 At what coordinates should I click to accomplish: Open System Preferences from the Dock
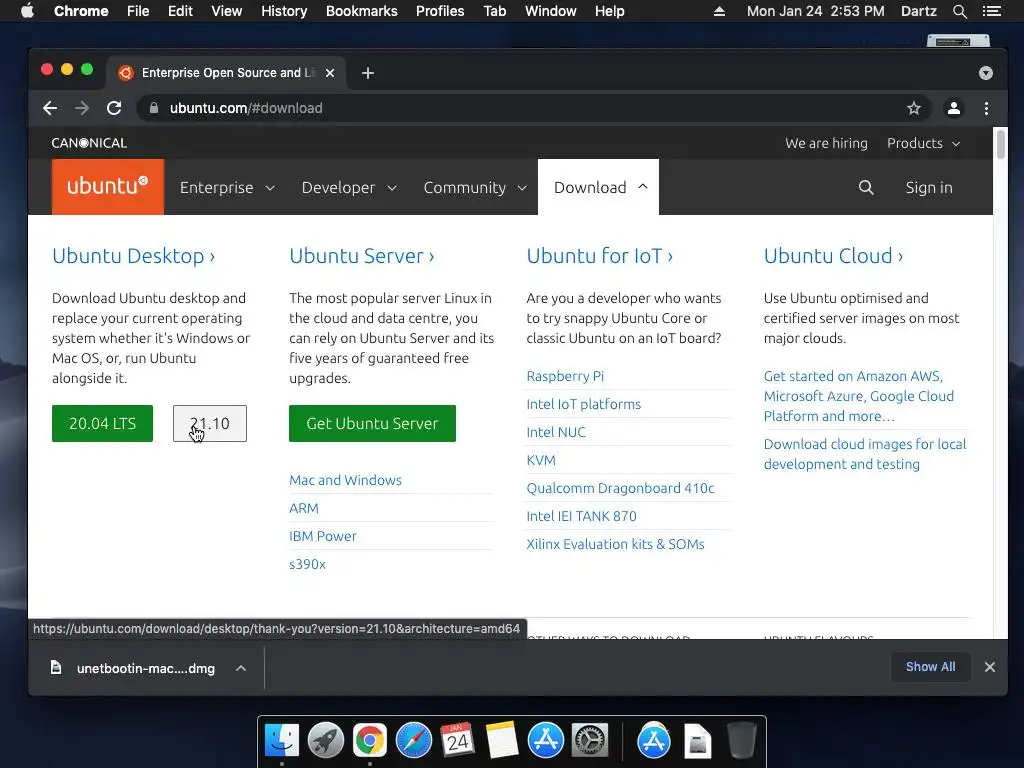(590, 740)
